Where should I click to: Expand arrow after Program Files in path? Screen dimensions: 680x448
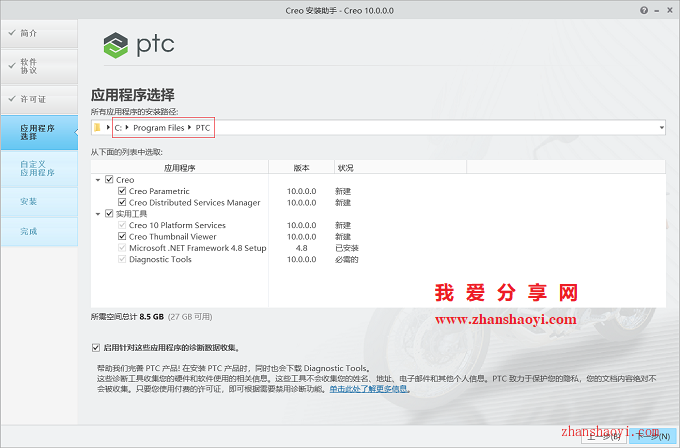[190, 128]
